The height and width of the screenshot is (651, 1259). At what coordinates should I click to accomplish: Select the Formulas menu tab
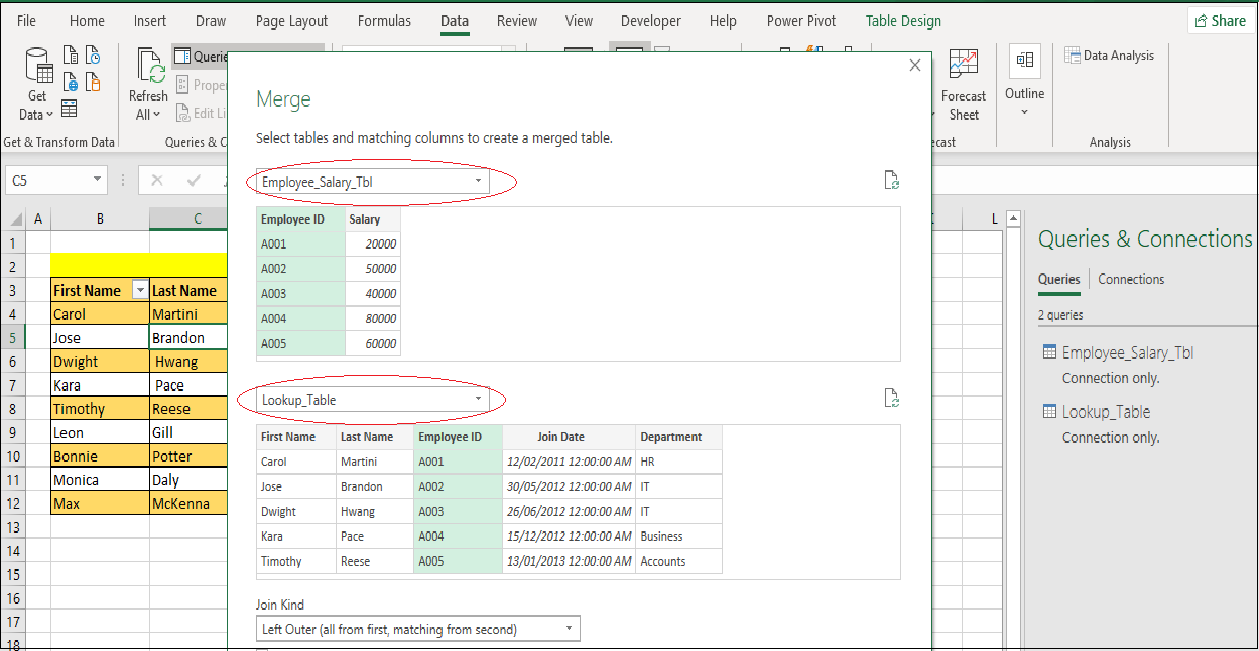384,20
